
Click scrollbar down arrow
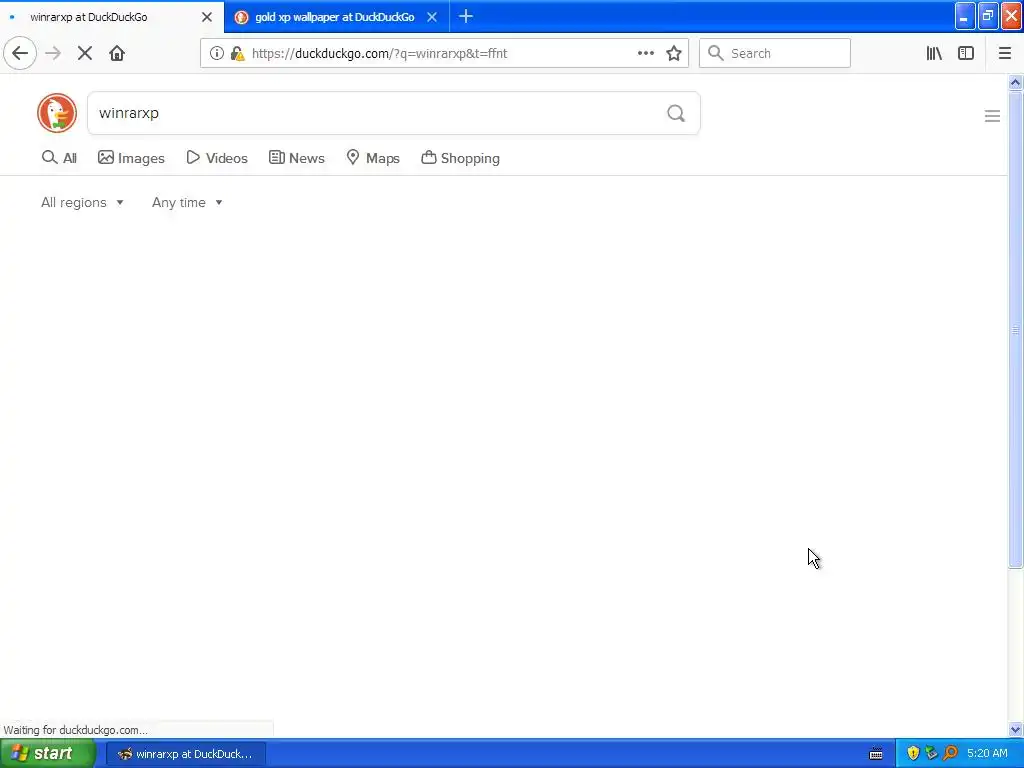tap(1015, 729)
